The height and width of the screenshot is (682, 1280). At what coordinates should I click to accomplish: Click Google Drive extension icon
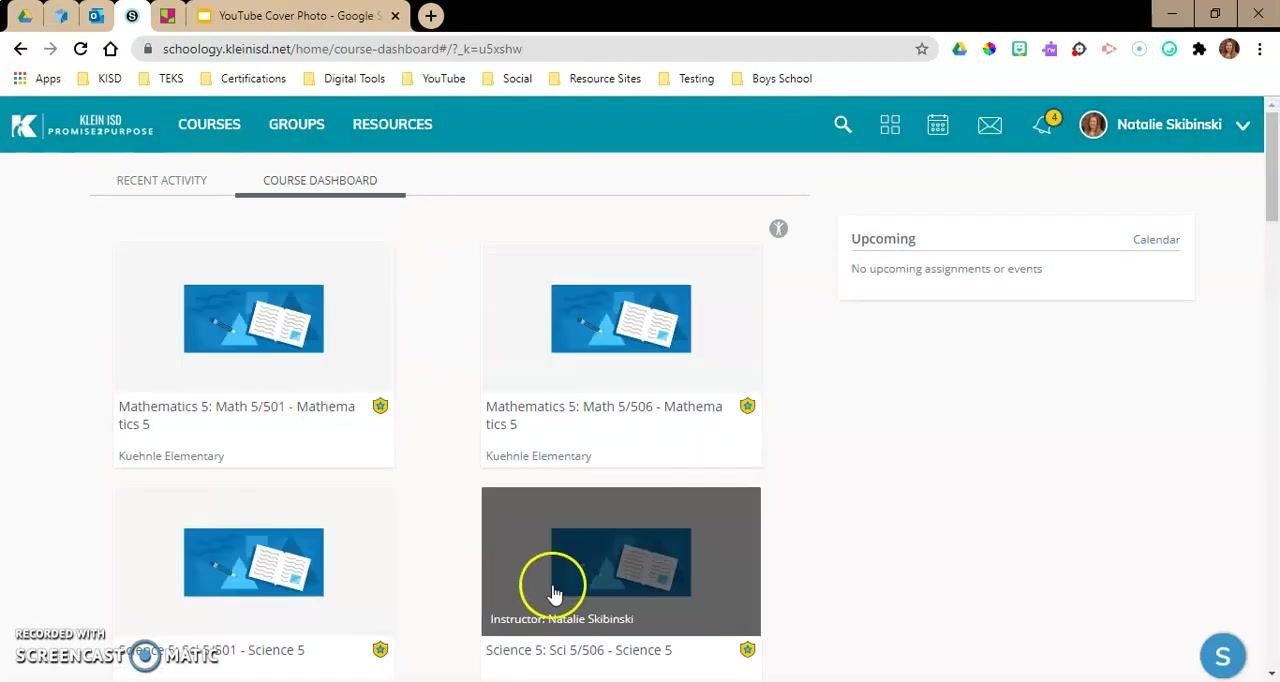959,49
